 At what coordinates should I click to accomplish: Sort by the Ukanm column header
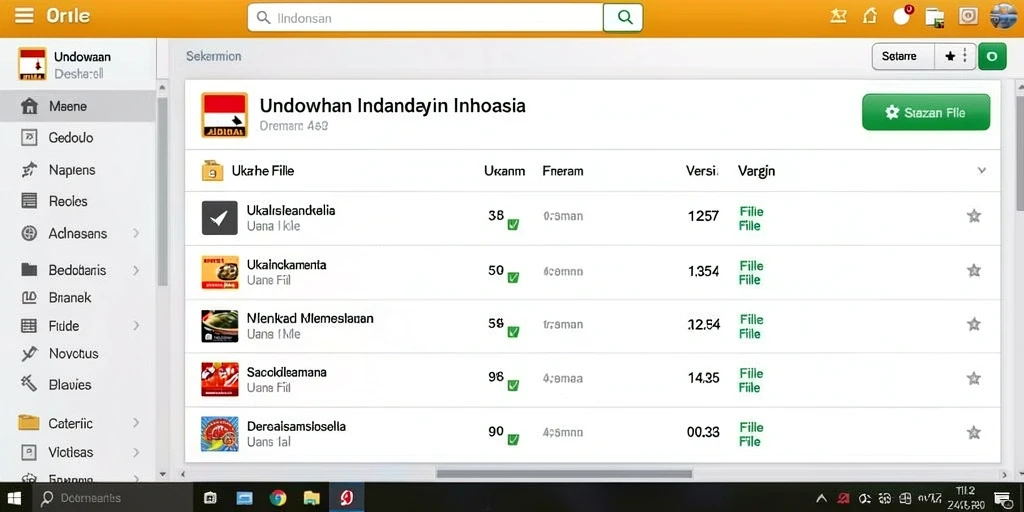tap(504, 171)
